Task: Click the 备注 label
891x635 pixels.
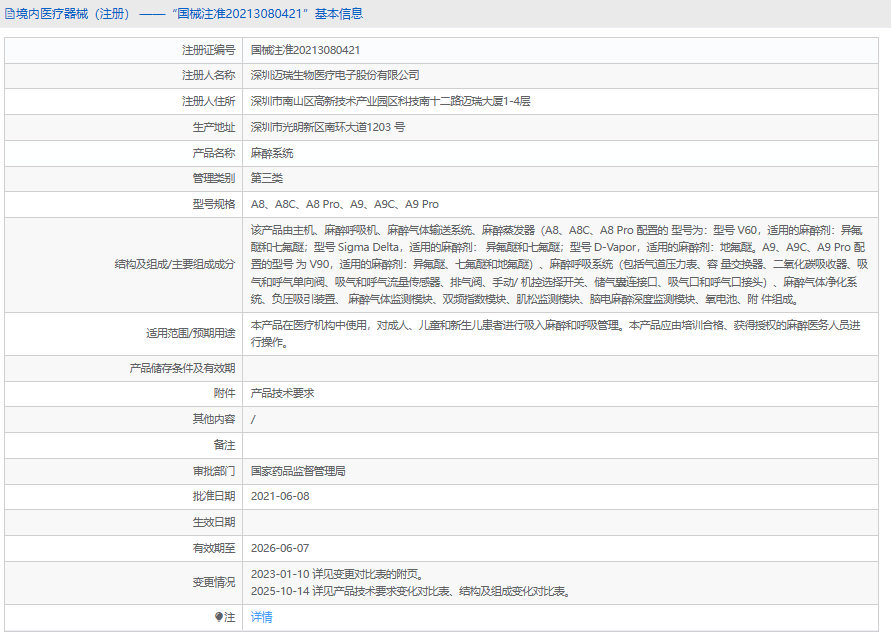Action: (224, 445)
